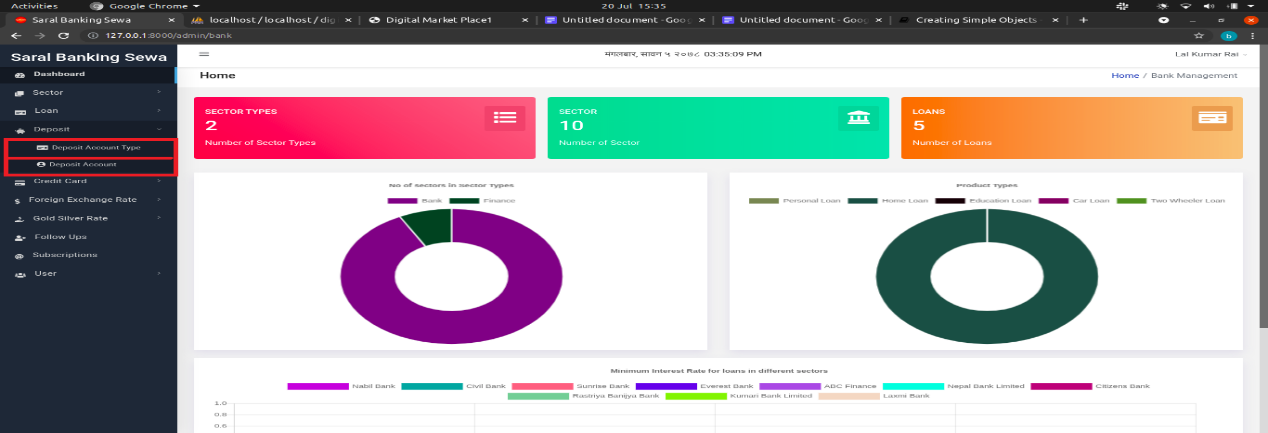Expand the Foreign Exchange Rate chevron
This screenshot has height=433, width=1268.
click(159, 200)
